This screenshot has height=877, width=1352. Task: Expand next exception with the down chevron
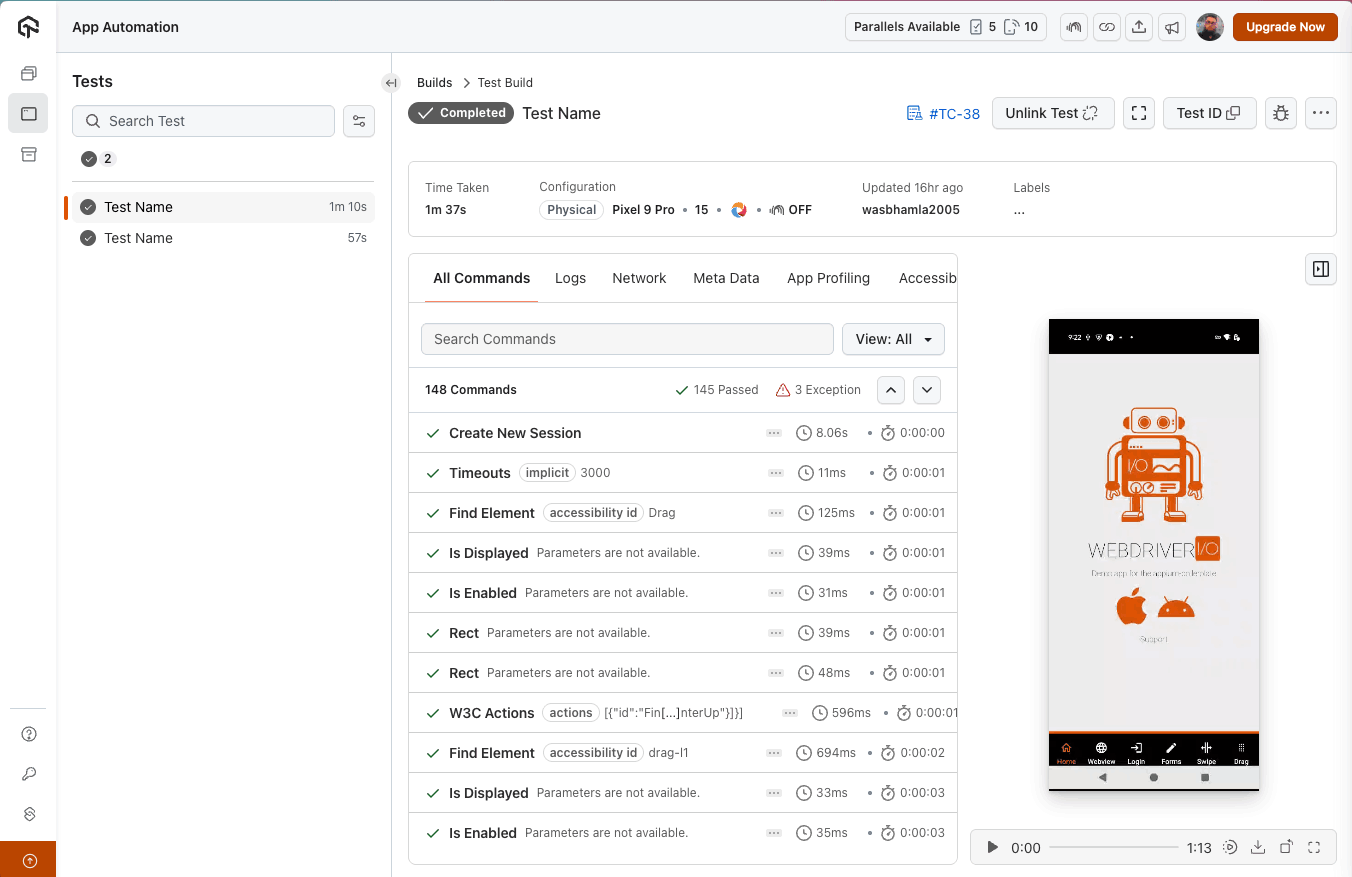[926, 390]
